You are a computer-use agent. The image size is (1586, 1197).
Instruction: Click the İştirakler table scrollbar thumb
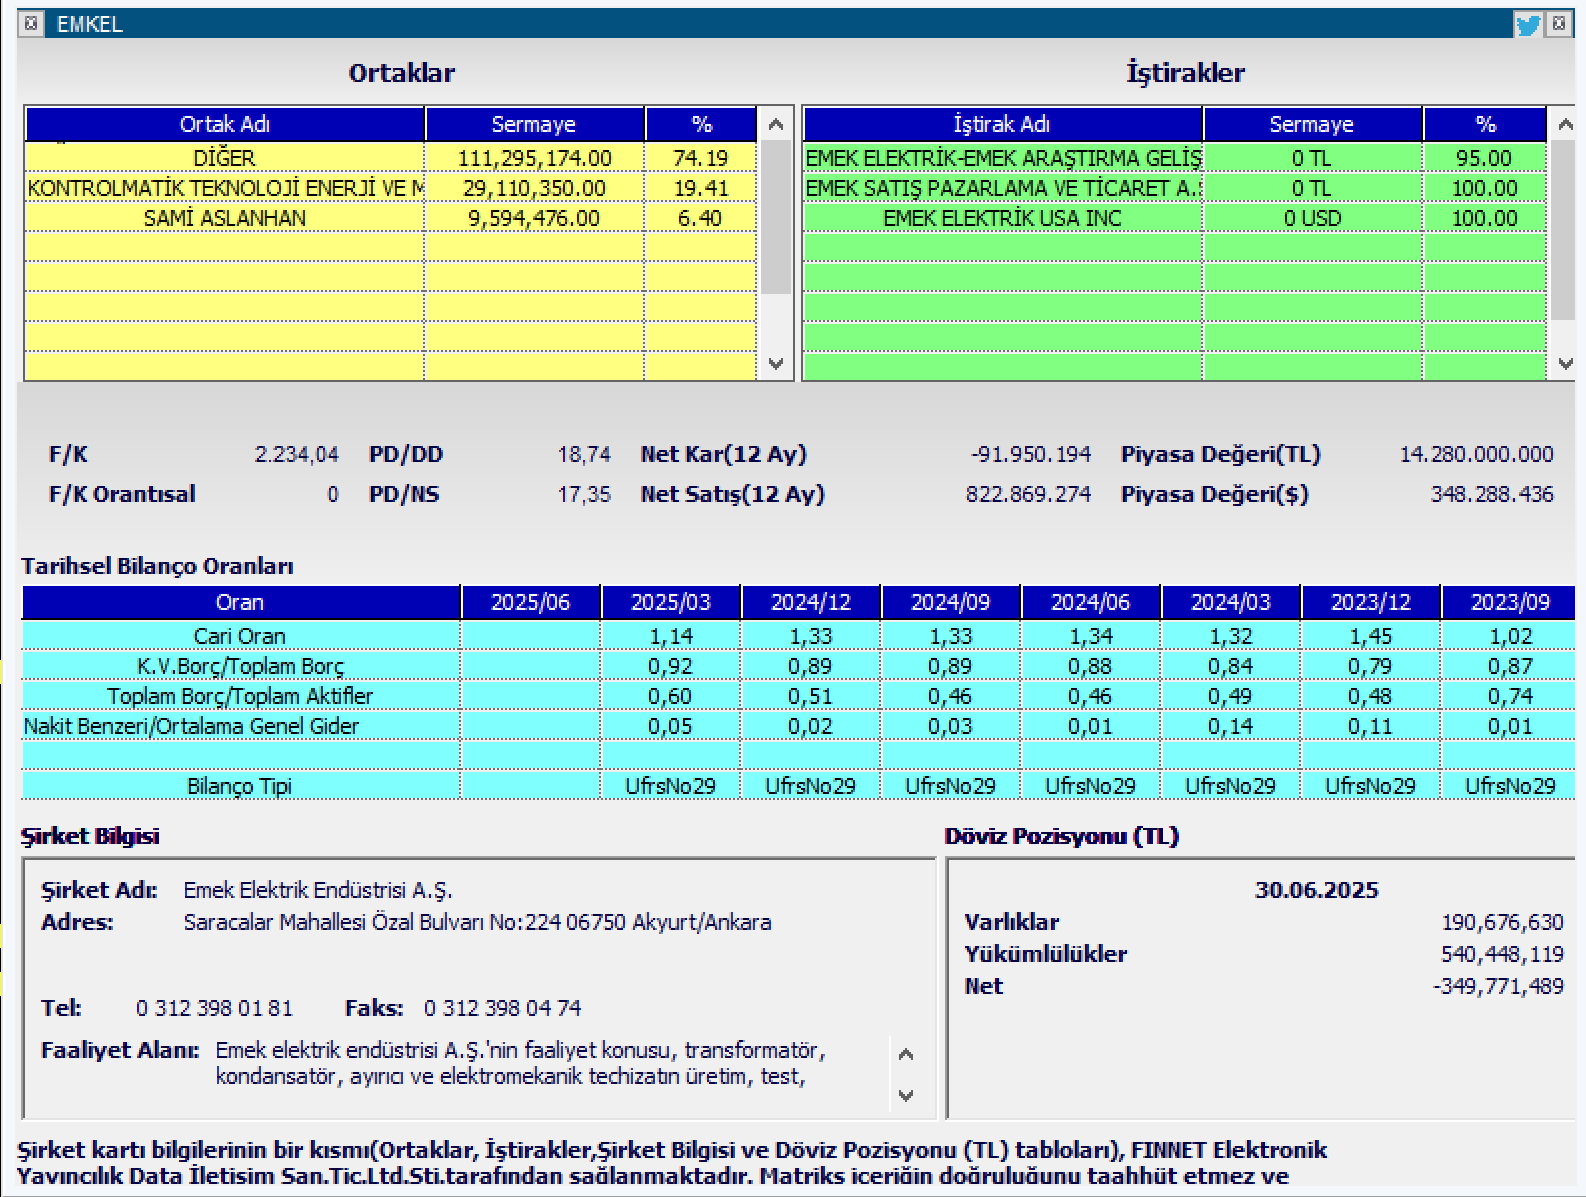coord(1564,230)
